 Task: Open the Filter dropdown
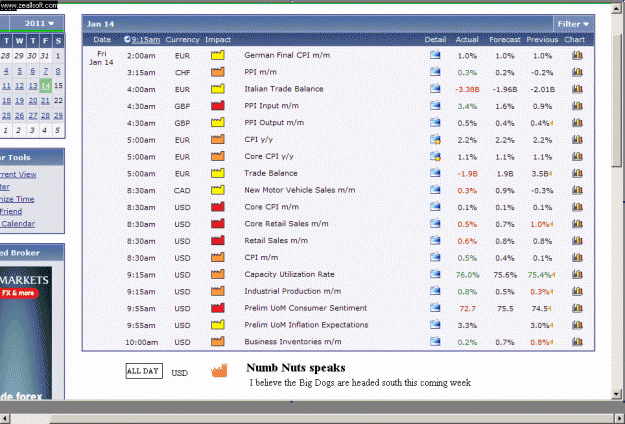pos(573,24)
